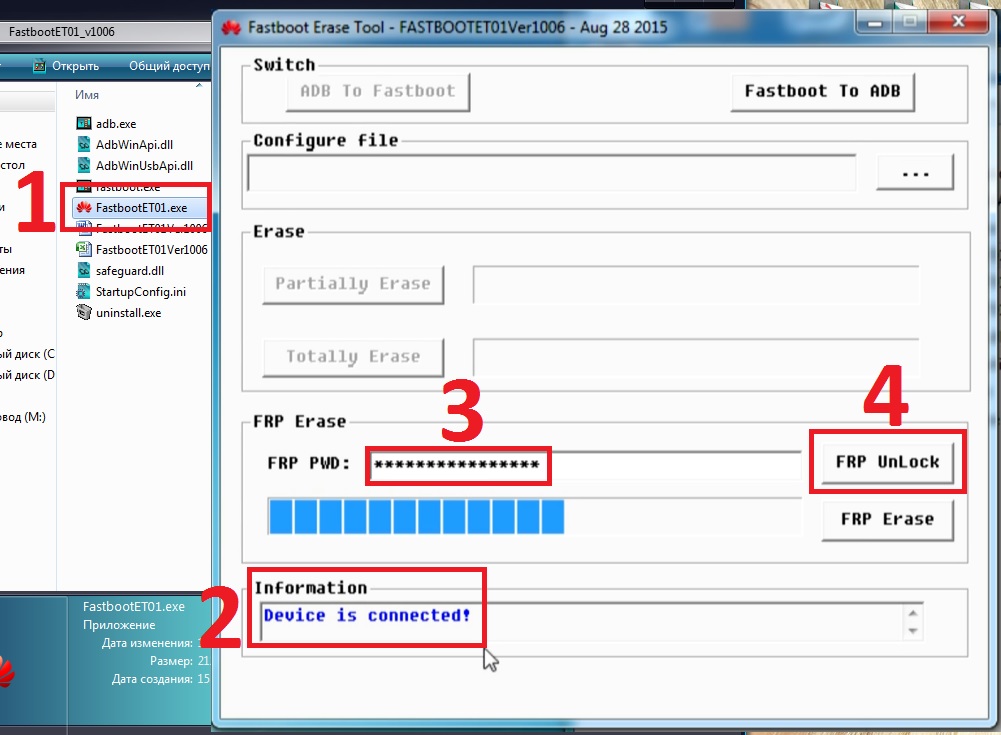The height and width of the screenshot is (735, 1001).
Task: Click FastbootET01.exe Huawei file icon
Action: pos(84,207)
